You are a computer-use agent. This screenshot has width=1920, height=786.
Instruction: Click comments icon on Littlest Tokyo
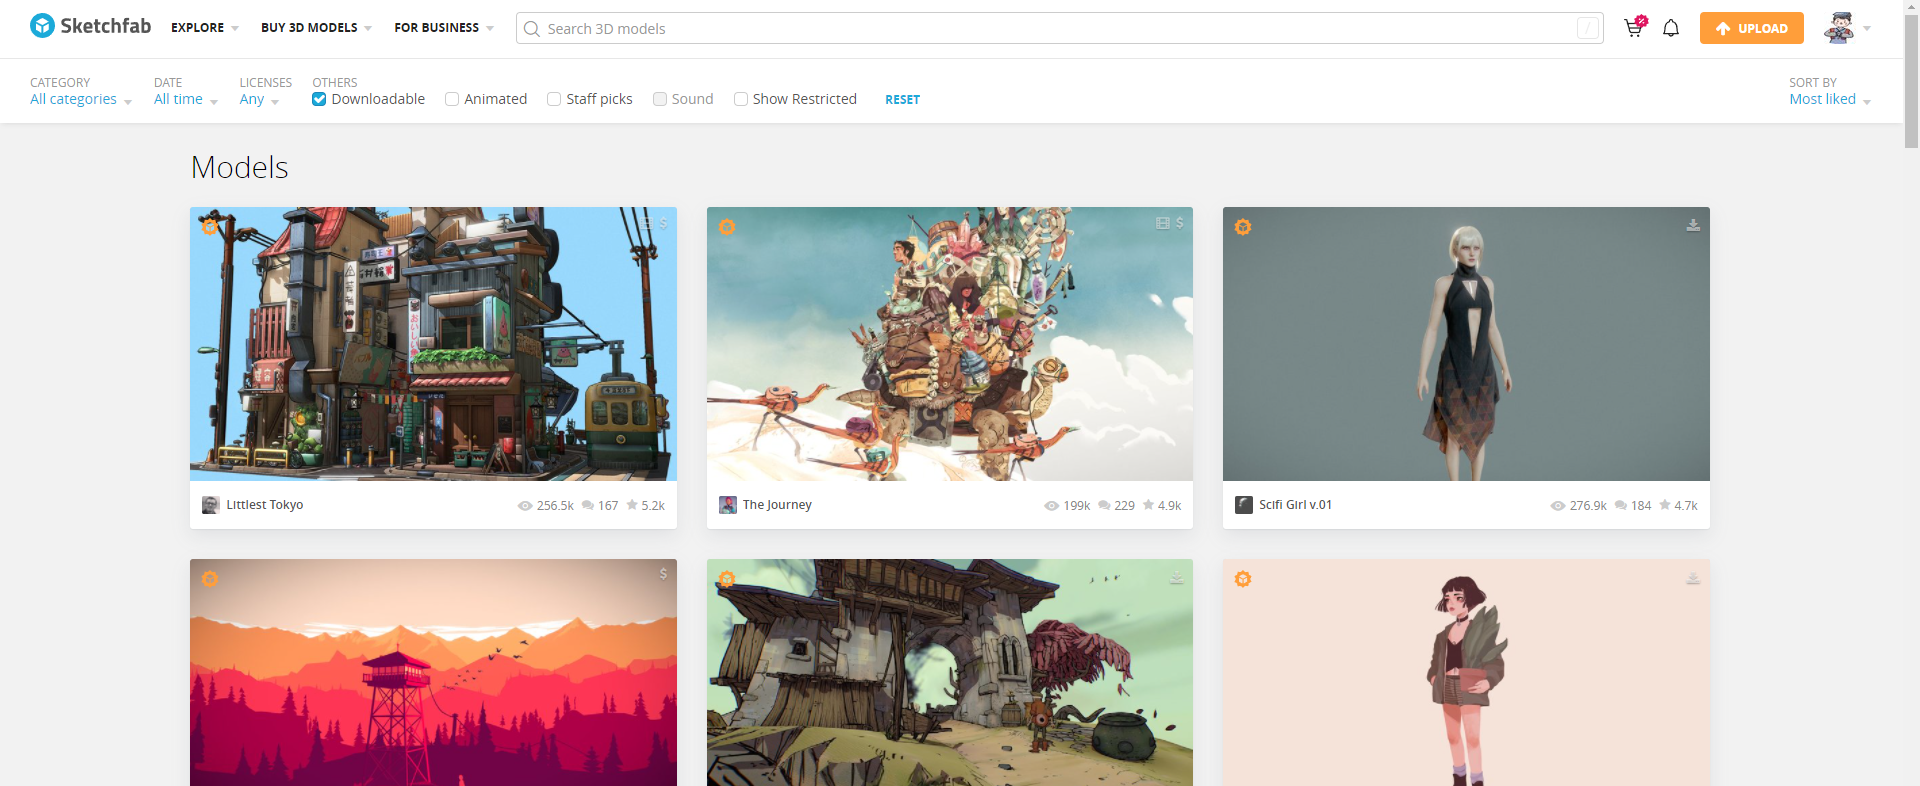[588, 506]
